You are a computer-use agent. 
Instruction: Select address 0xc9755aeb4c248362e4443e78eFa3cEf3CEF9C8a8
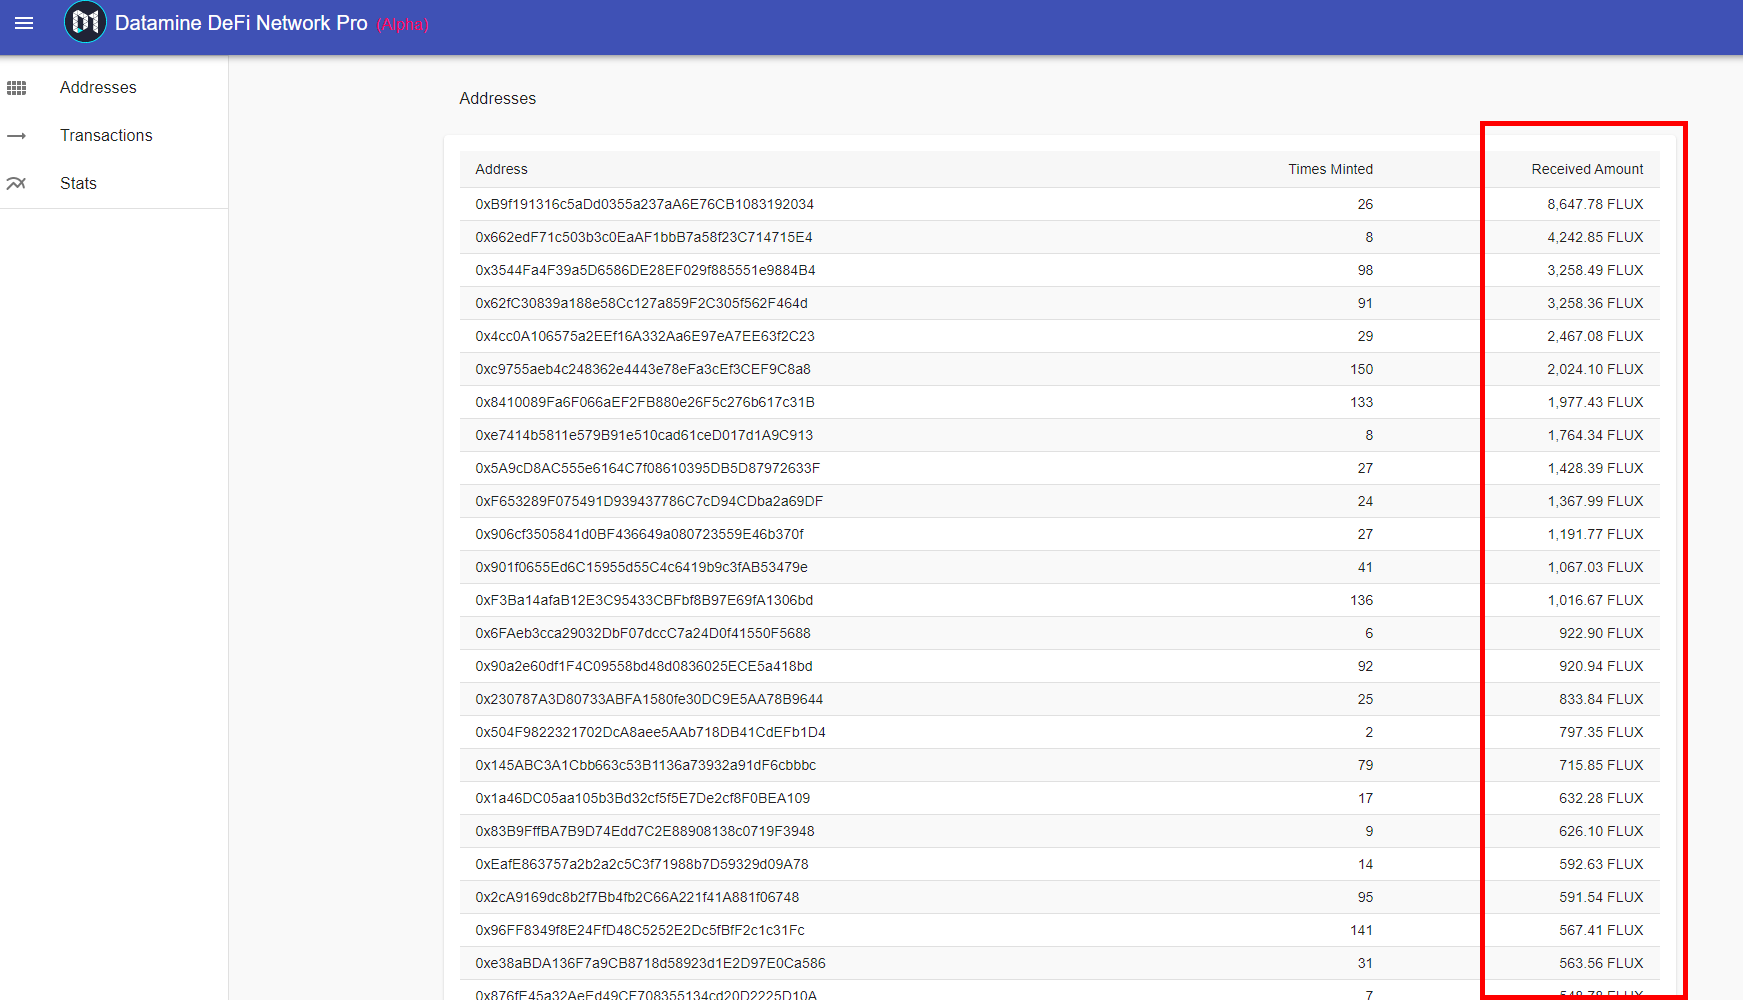tap(642, 369)
